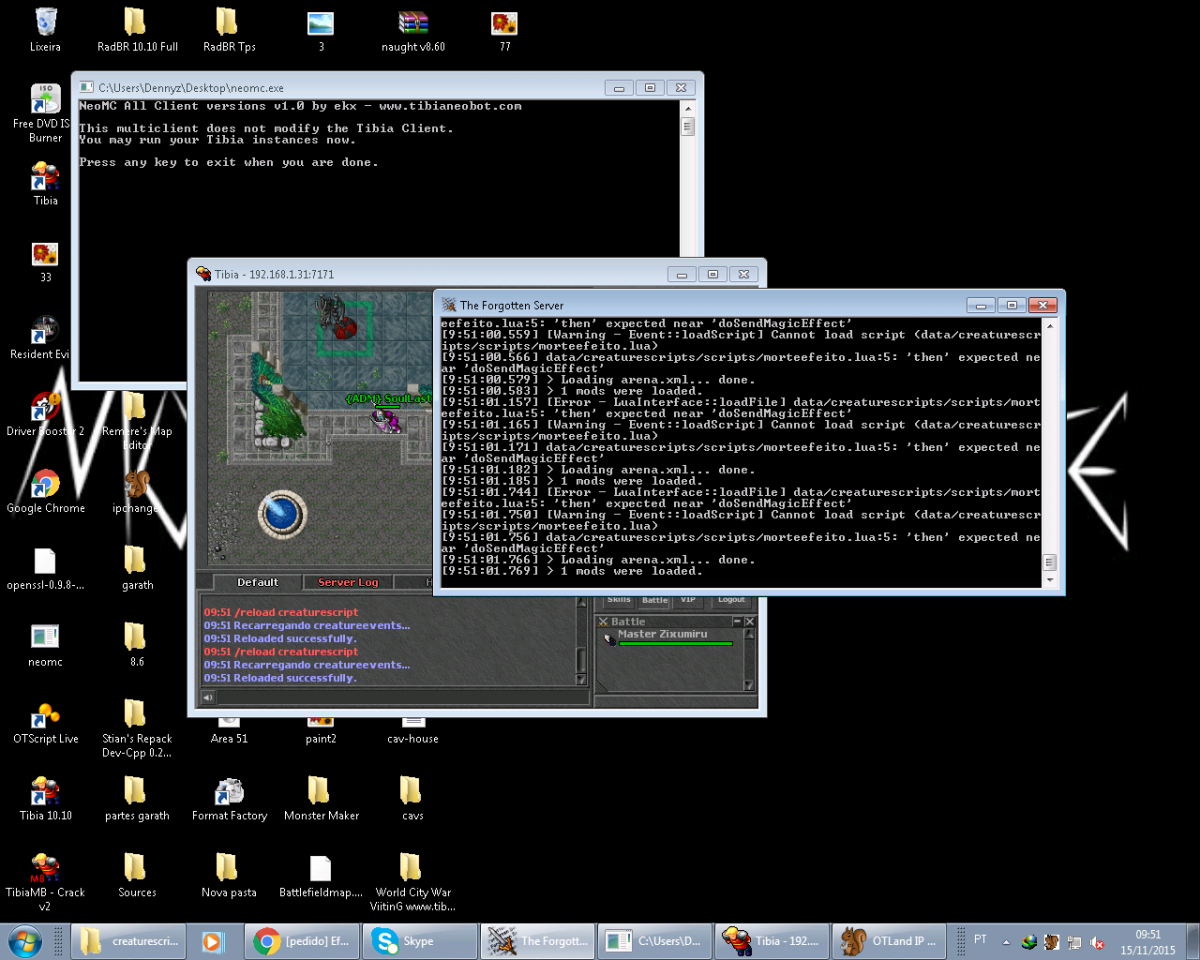Viewport: 1200px width, 960px height.
Task: Open the desktop icon labeled 77
Action: 504,29
